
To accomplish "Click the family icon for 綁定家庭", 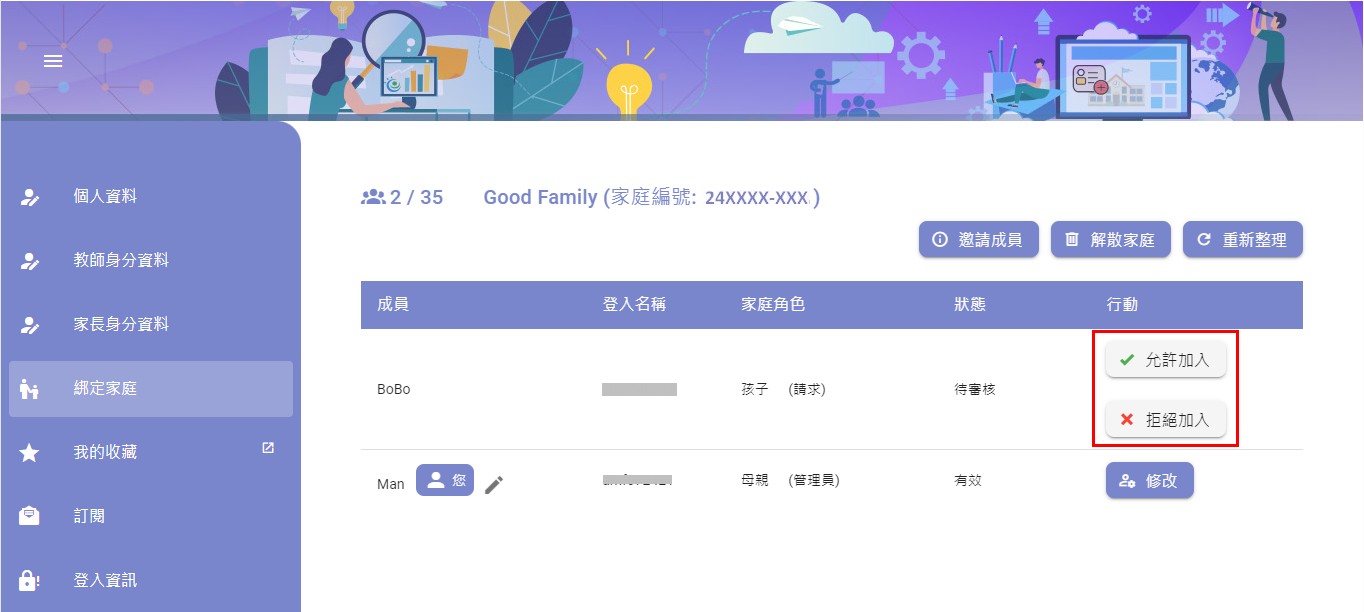I will tap(30, 389).
